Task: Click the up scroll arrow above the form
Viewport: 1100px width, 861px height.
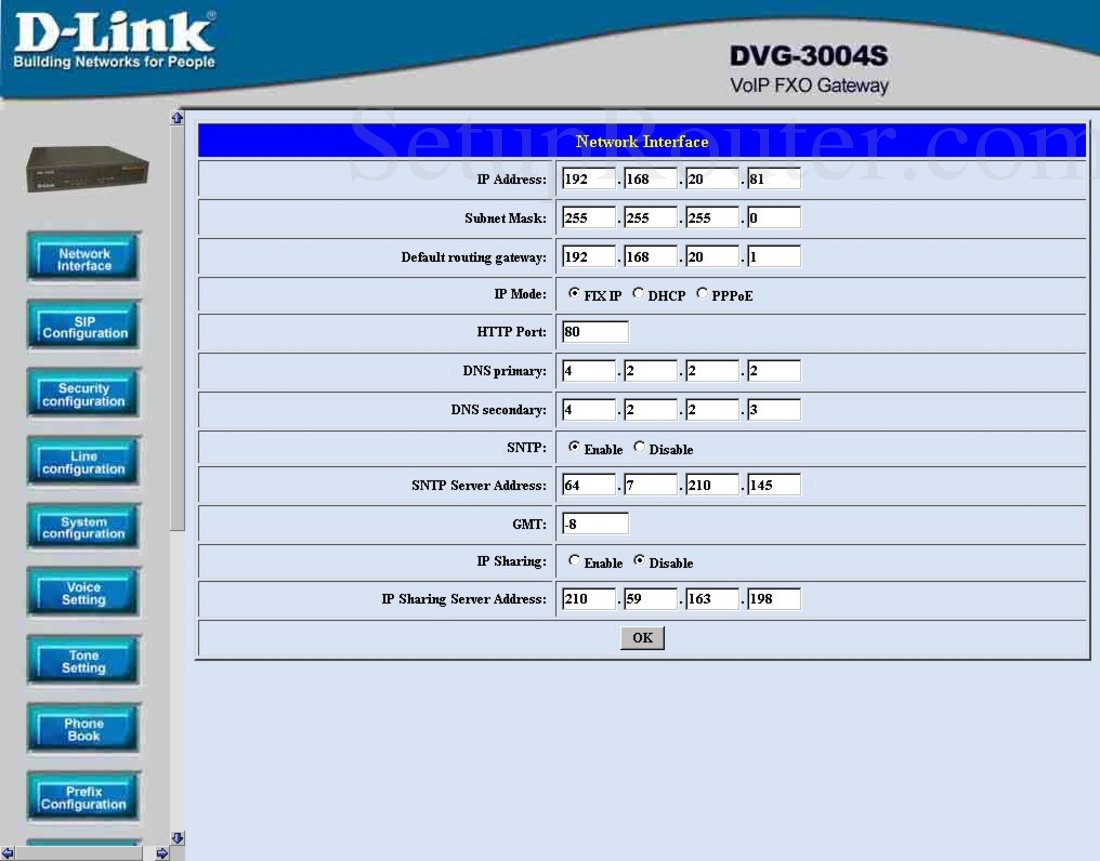Action: pos(177,116)
